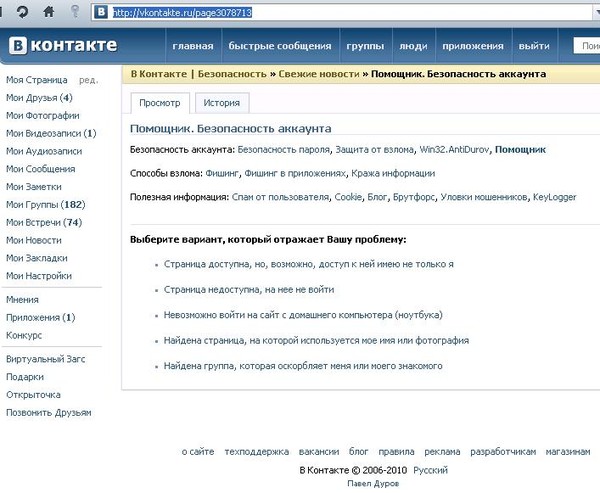Open приложения in top navigation
This screenshot has height=493, width=600.
click(473, 46)
